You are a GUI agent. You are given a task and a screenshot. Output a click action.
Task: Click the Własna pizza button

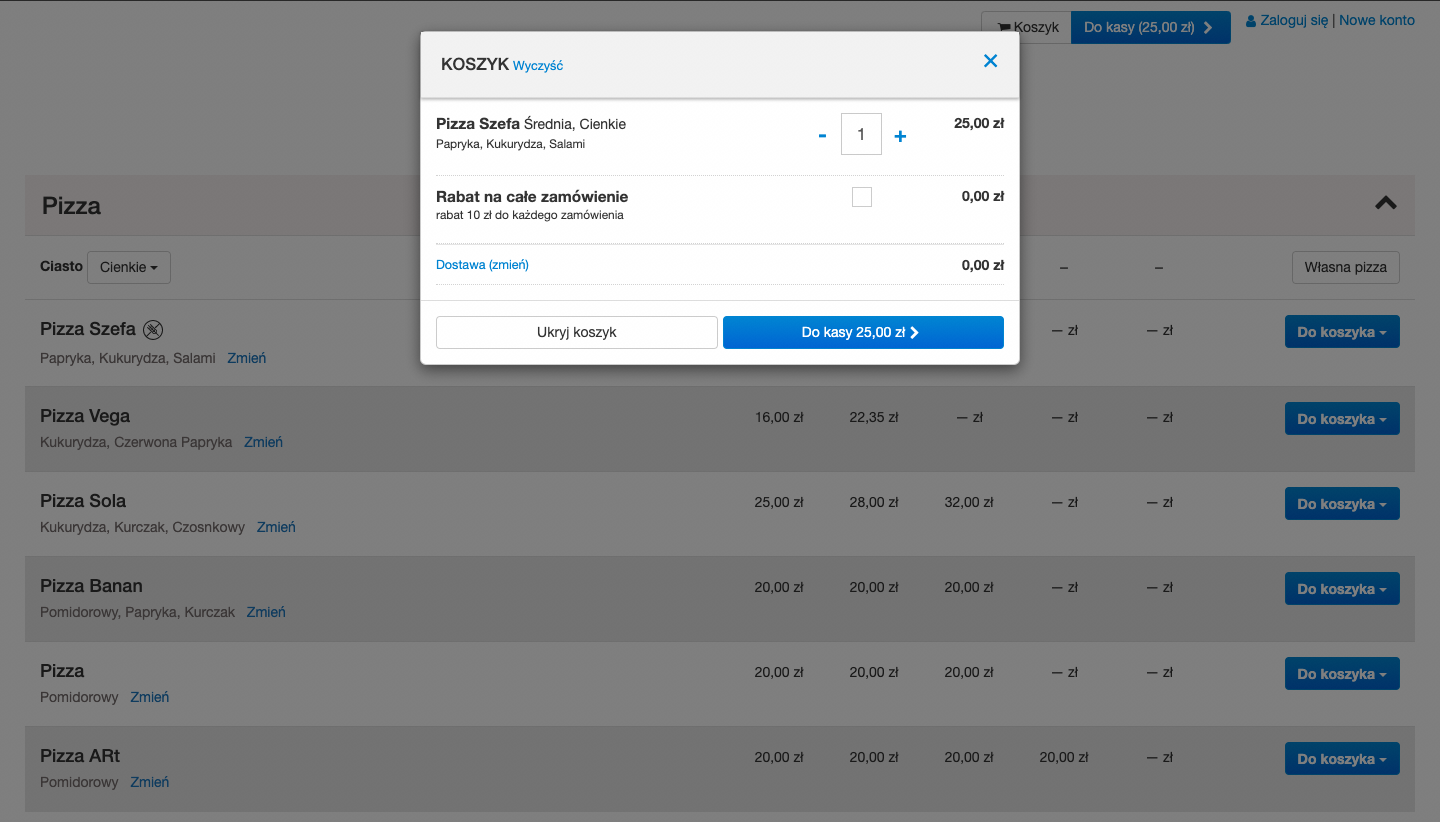tap(1345, 268)
